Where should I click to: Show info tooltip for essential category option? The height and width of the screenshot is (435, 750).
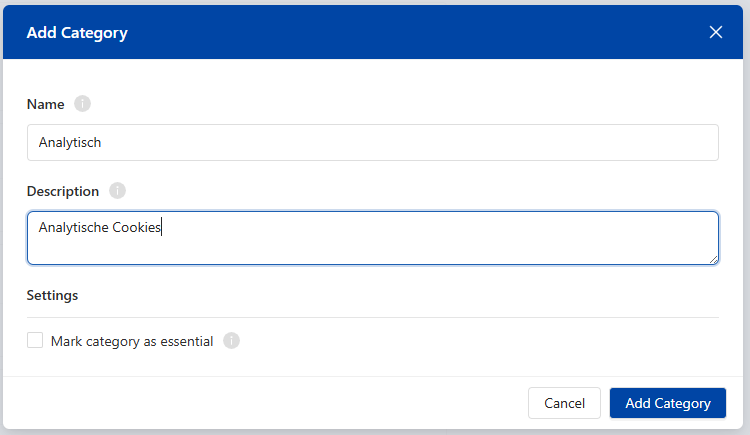coord(231,341)
